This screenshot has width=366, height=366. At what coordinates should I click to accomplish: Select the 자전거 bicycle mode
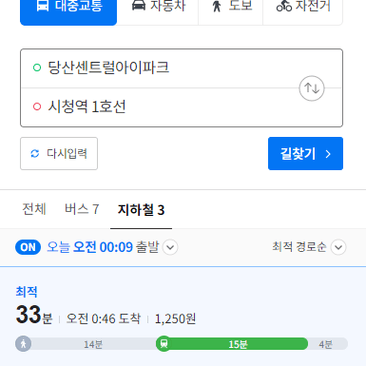[303, 10]
